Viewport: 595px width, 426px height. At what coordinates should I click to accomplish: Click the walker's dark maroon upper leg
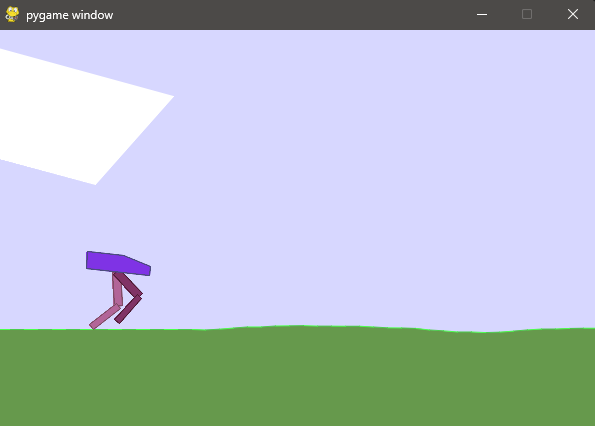pyautogui.click(x=128, y=284)
